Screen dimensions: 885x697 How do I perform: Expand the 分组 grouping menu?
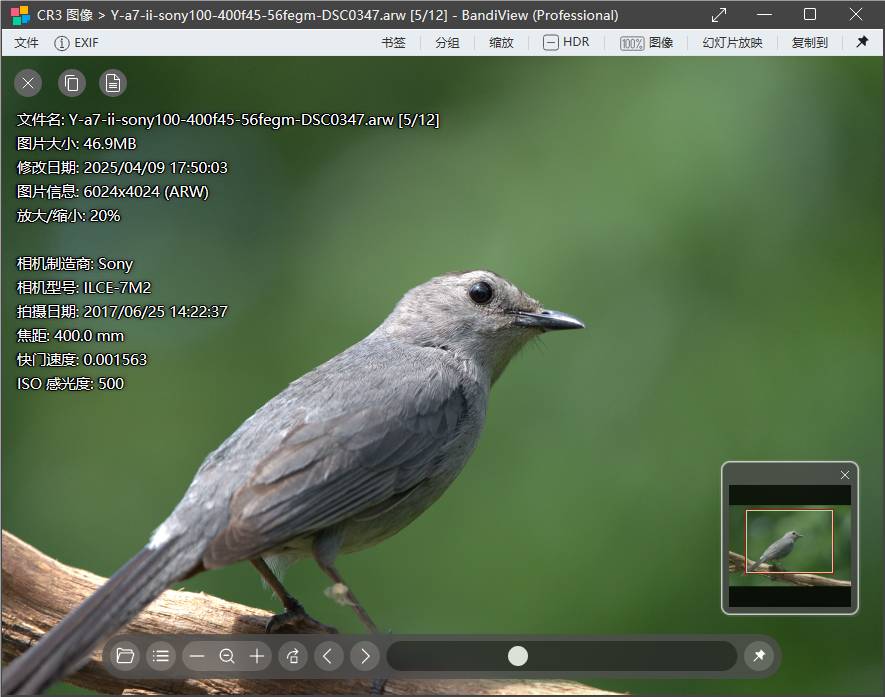point(447,43)
